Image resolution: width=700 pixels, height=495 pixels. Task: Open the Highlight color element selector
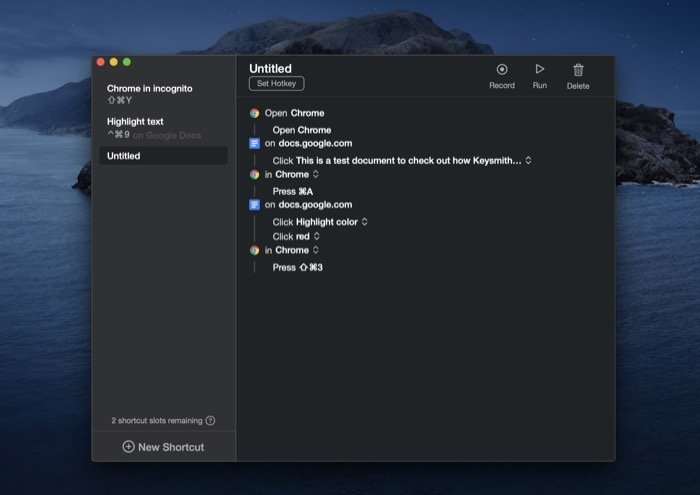coord(364,222)
